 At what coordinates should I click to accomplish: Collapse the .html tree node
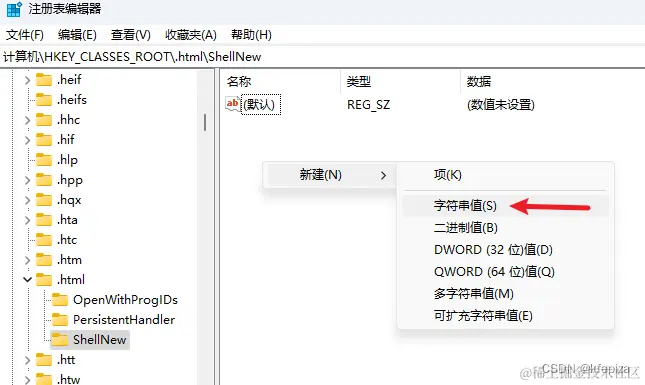[x=27, y=280]
